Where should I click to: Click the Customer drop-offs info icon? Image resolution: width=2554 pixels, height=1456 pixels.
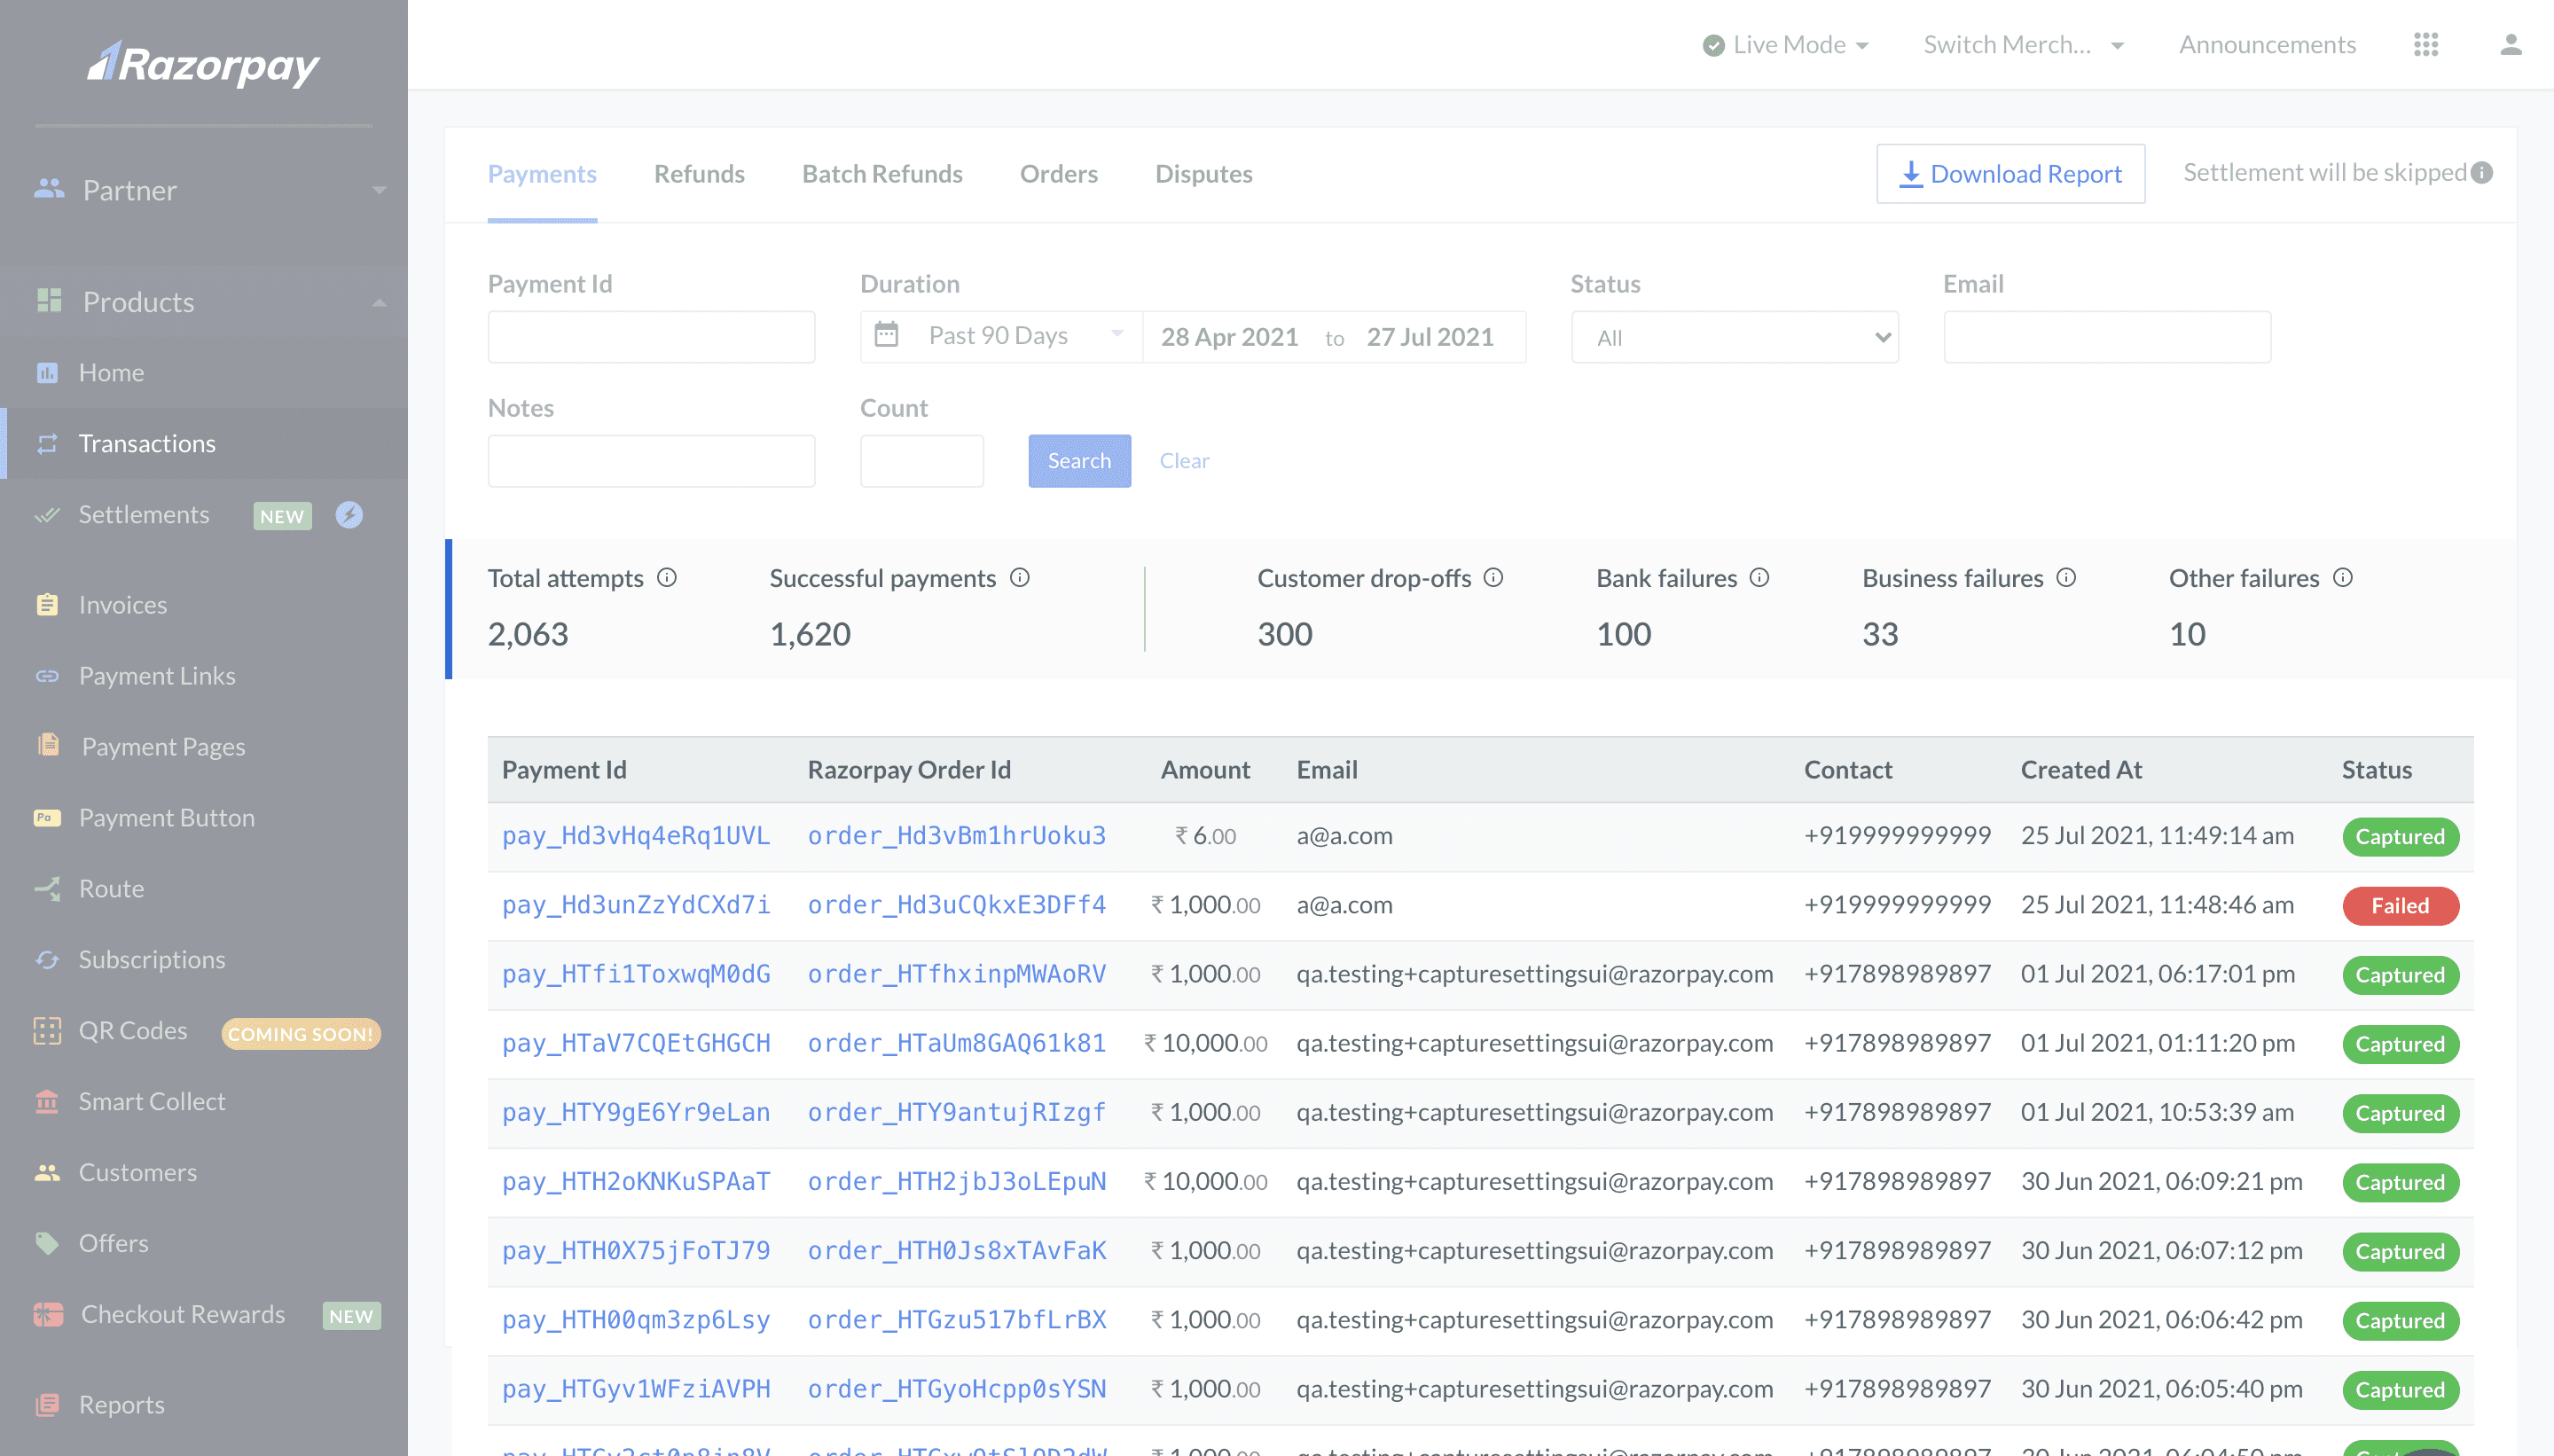tap(1493, 578)
